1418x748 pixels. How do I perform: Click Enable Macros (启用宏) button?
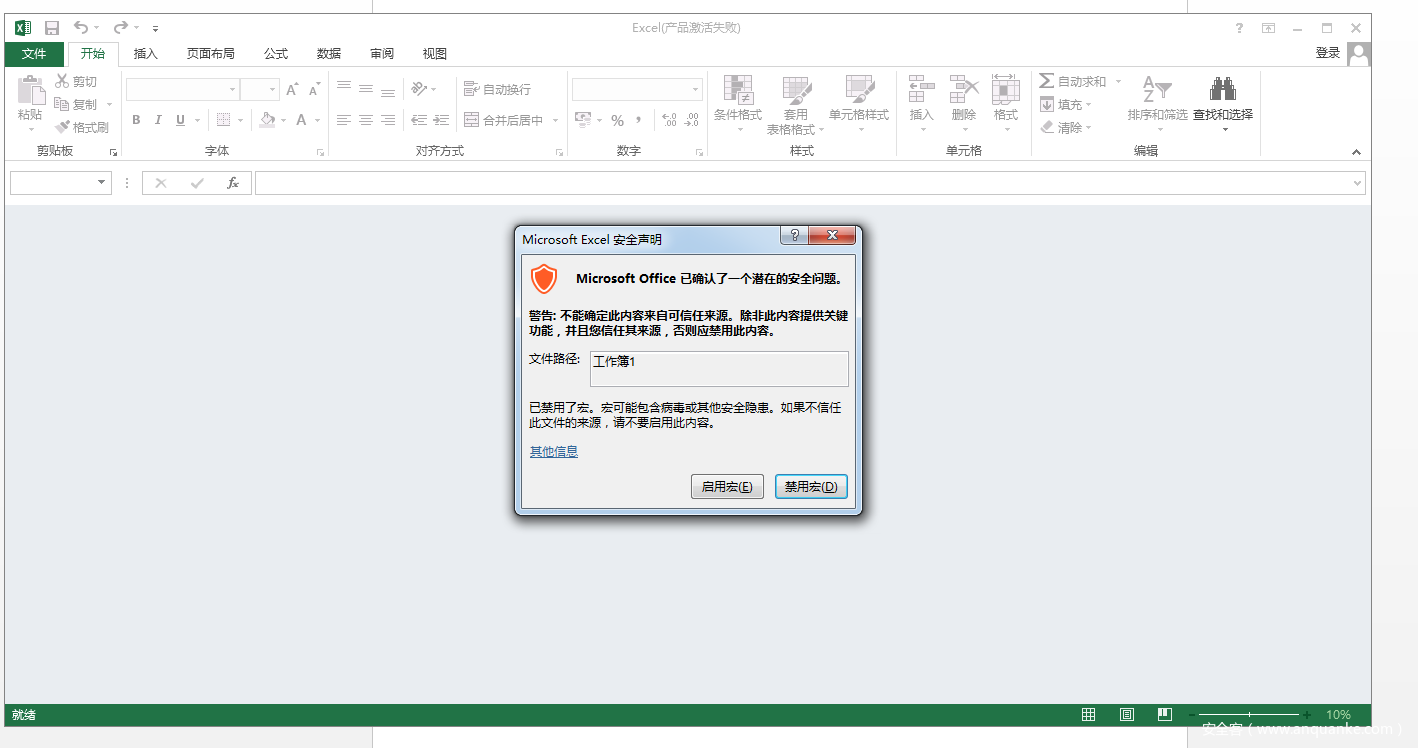point(727,487)
